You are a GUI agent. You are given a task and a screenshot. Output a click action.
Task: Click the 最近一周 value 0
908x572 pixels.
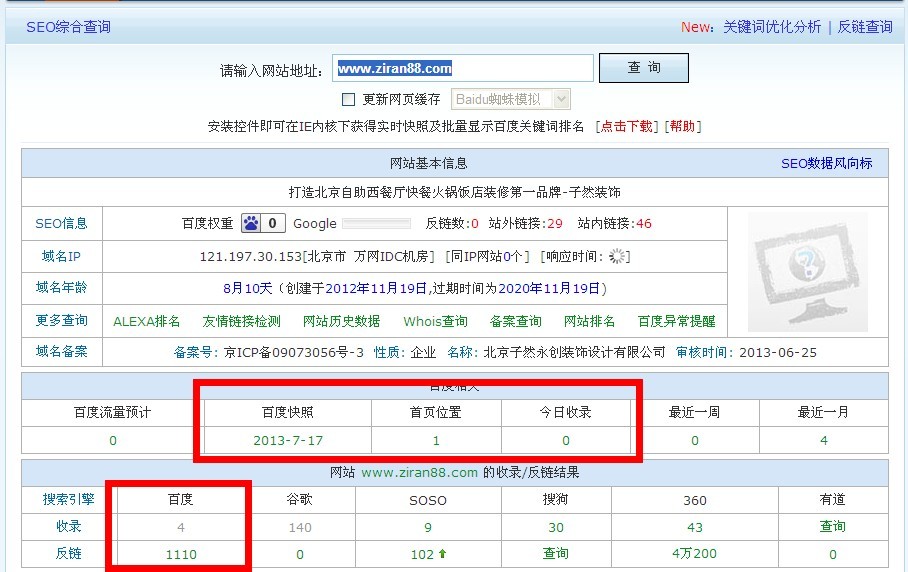coord(695,441)
